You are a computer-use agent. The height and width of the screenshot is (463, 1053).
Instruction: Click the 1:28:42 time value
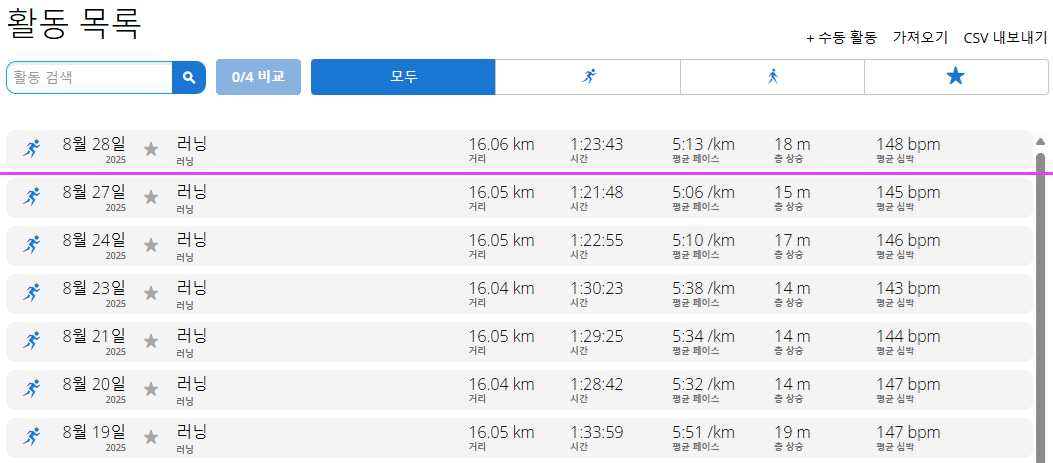pos(597,385)
